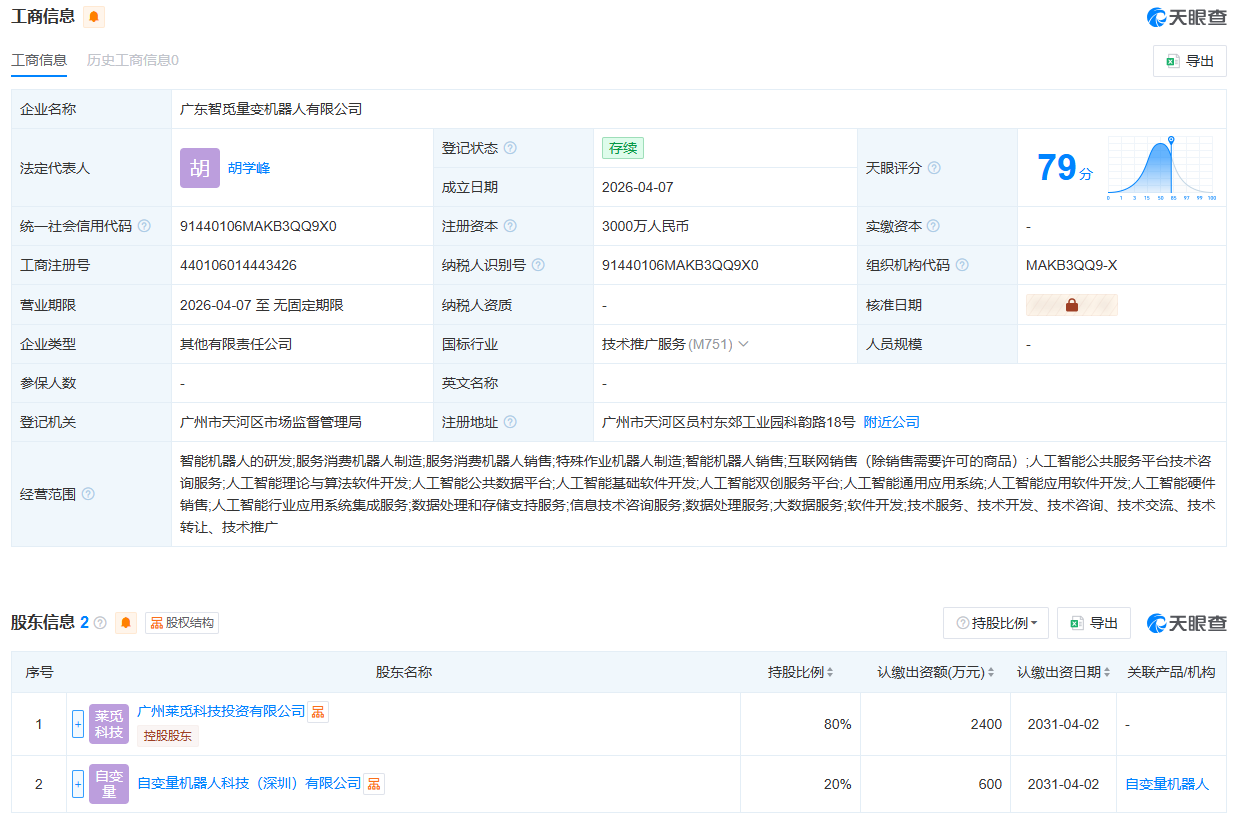Open the 附近公司 link
This screenshot has width=1234, height=821.
[891, 422]
